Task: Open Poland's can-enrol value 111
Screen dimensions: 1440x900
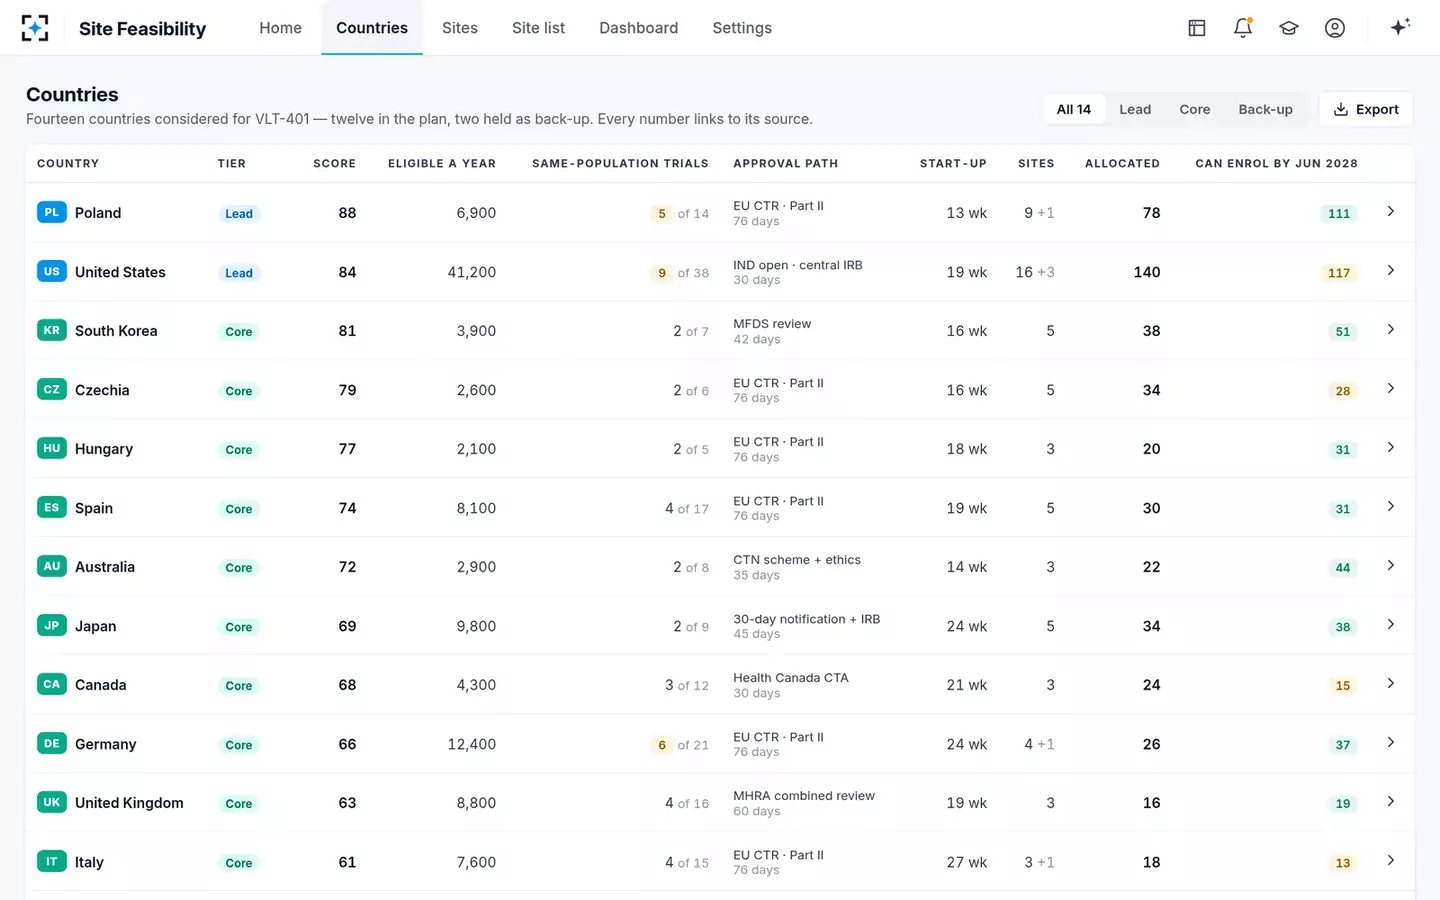Action: click(1339, 213)
